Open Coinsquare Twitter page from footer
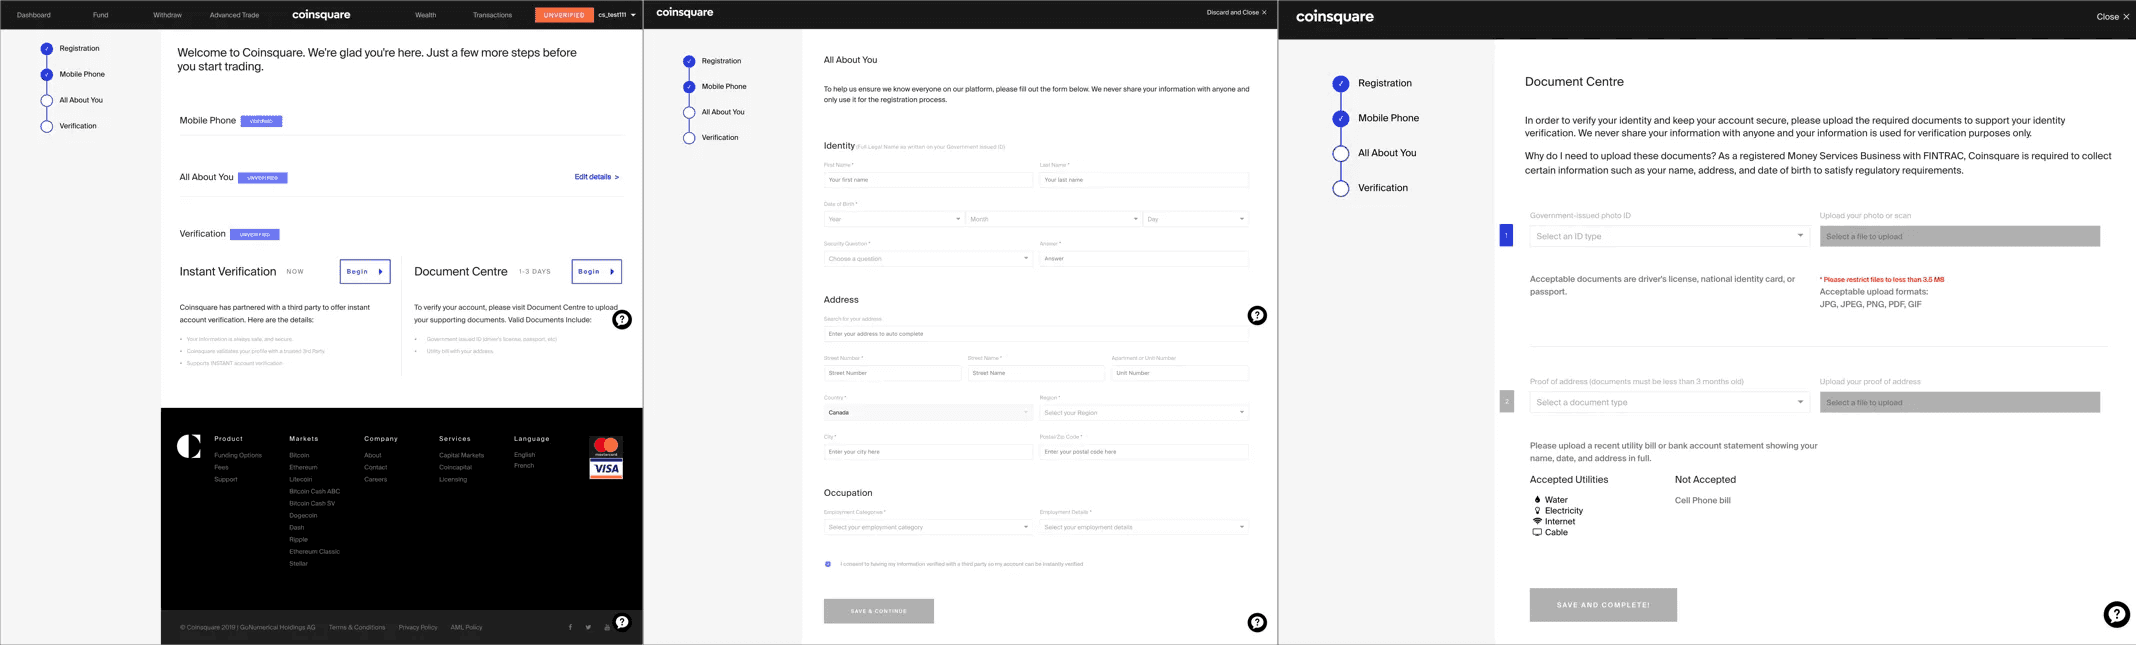The width and height of the screenshot is (2136, 645). click(x=588, y=628)
